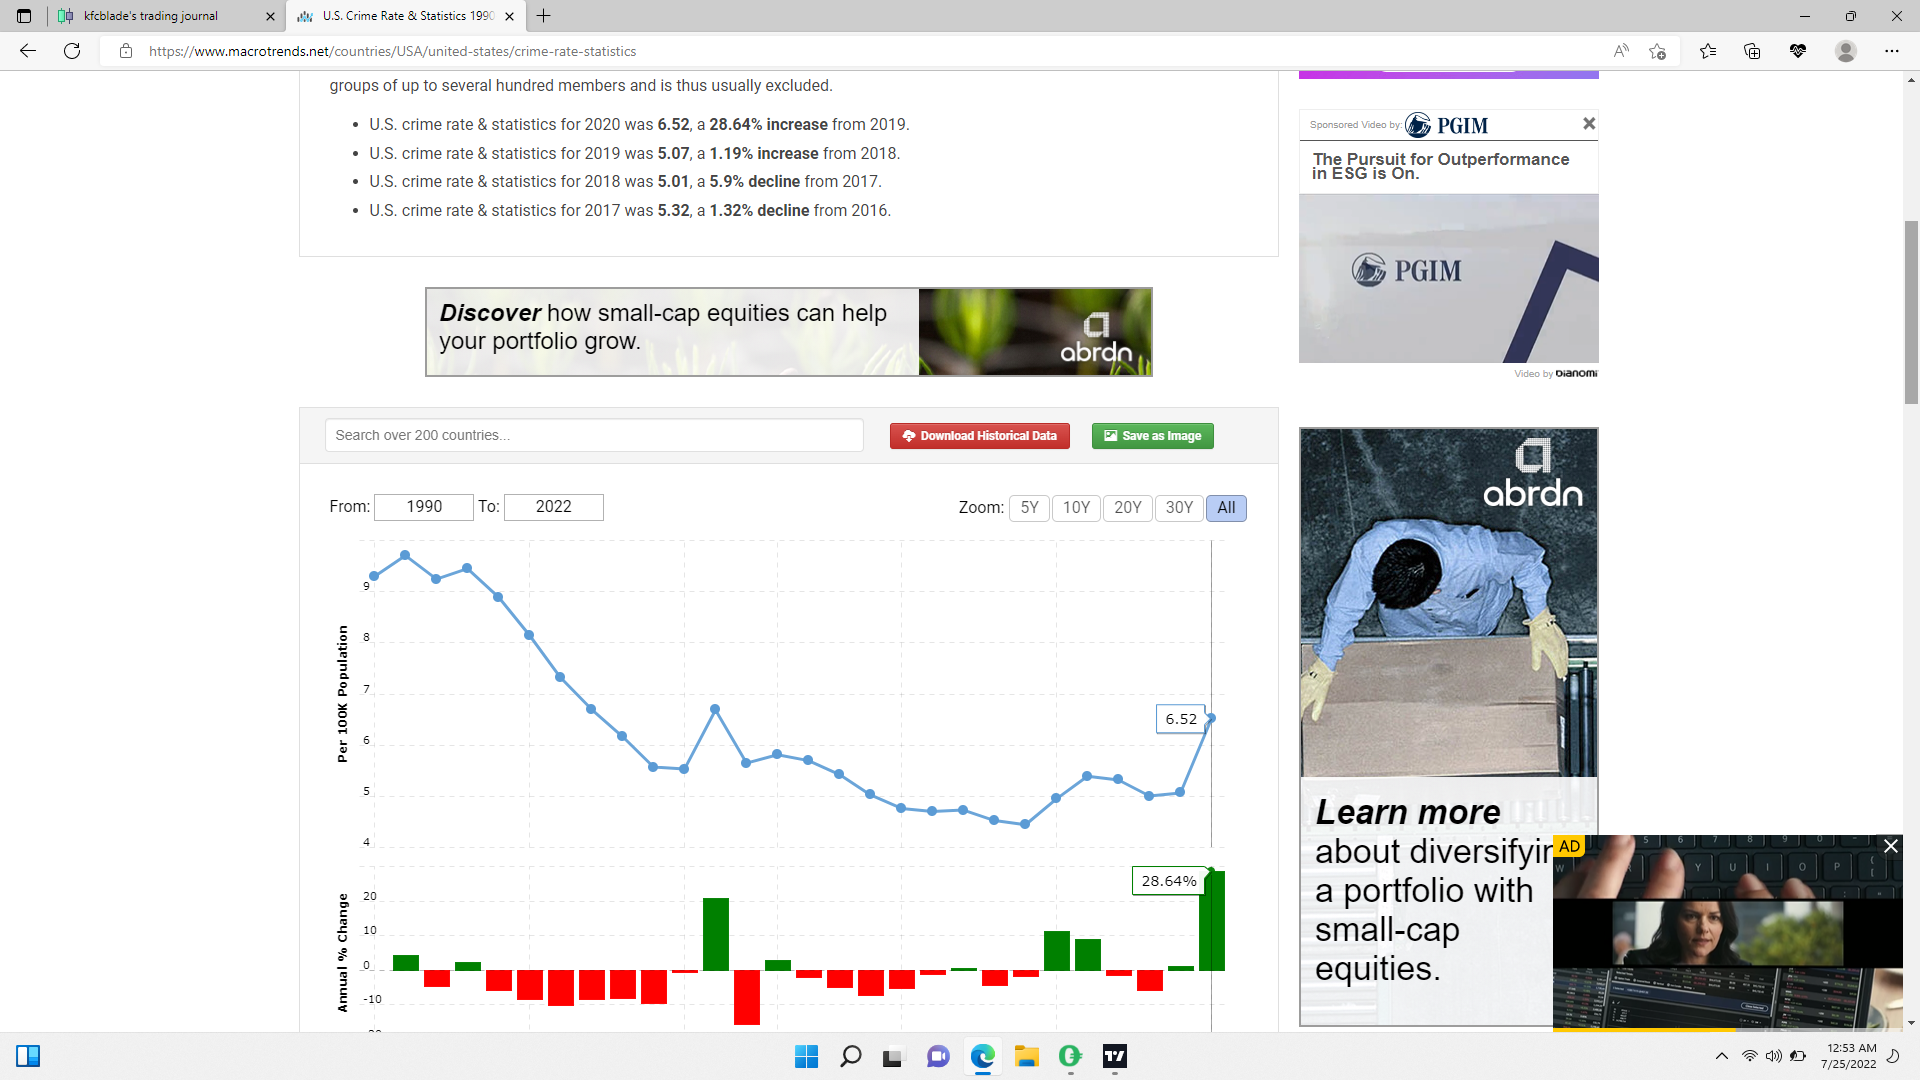The image size is (1920, 1080).
Task: Click Download Historical Data button
Action: pyautogui.click(x=979, y=436)
